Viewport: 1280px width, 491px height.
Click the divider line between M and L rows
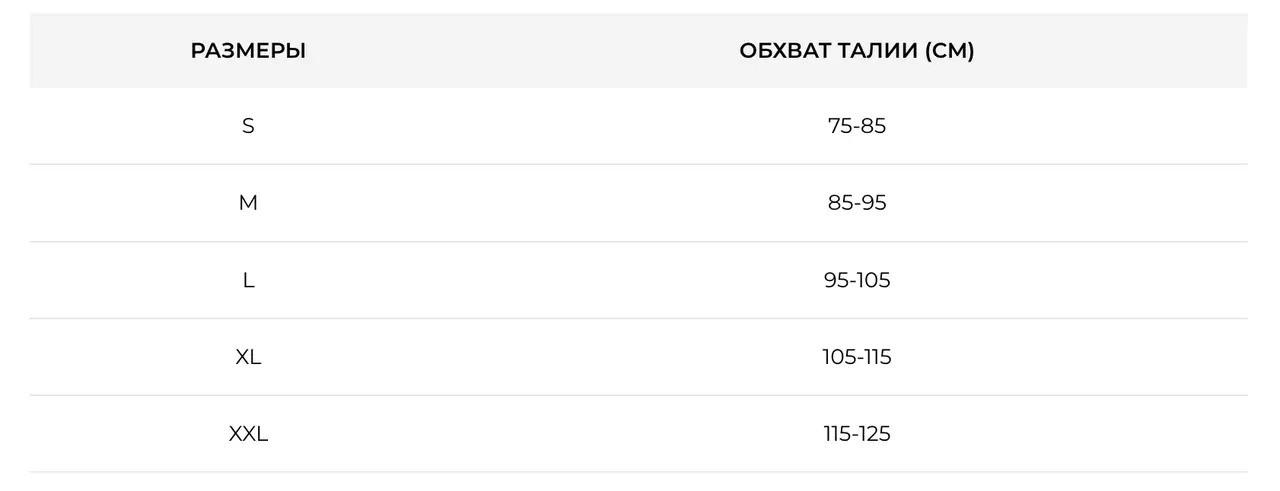coord(639,241)
